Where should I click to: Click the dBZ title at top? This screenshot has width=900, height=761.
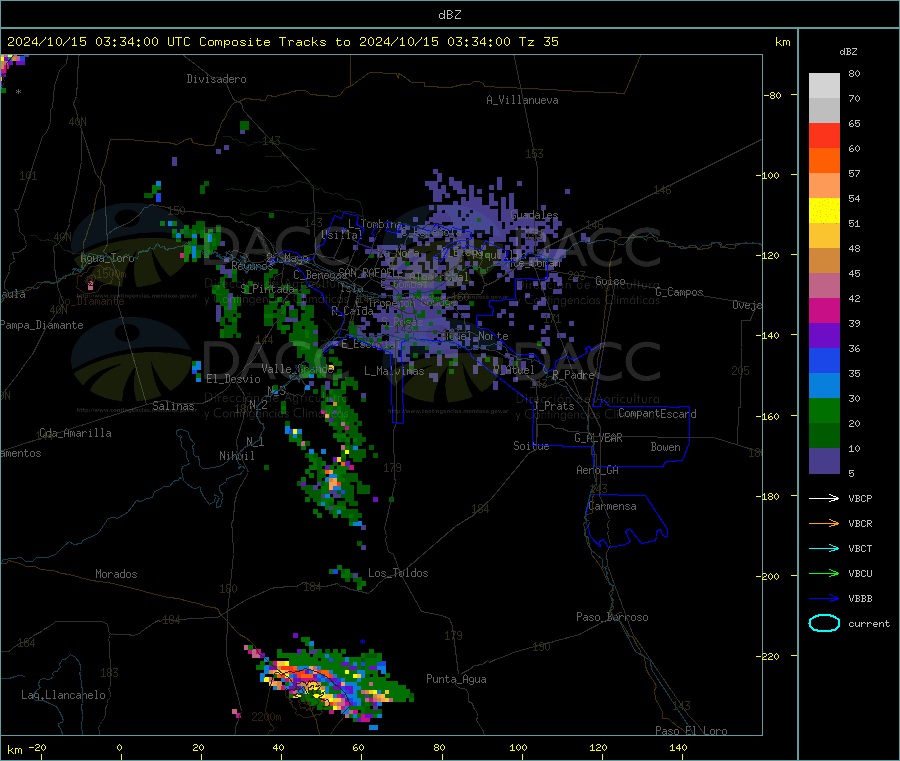(x=449, y=15)
